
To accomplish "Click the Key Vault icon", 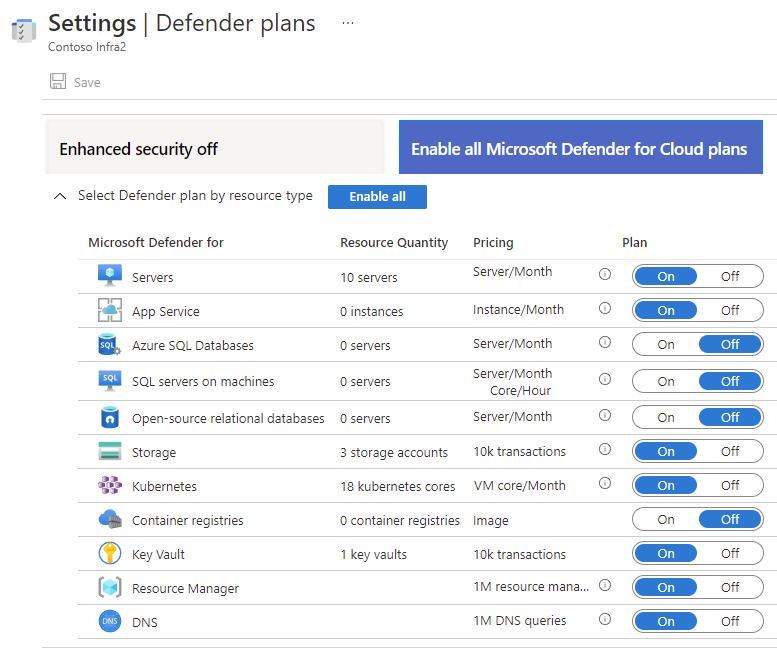I will [x=110, y=554].
